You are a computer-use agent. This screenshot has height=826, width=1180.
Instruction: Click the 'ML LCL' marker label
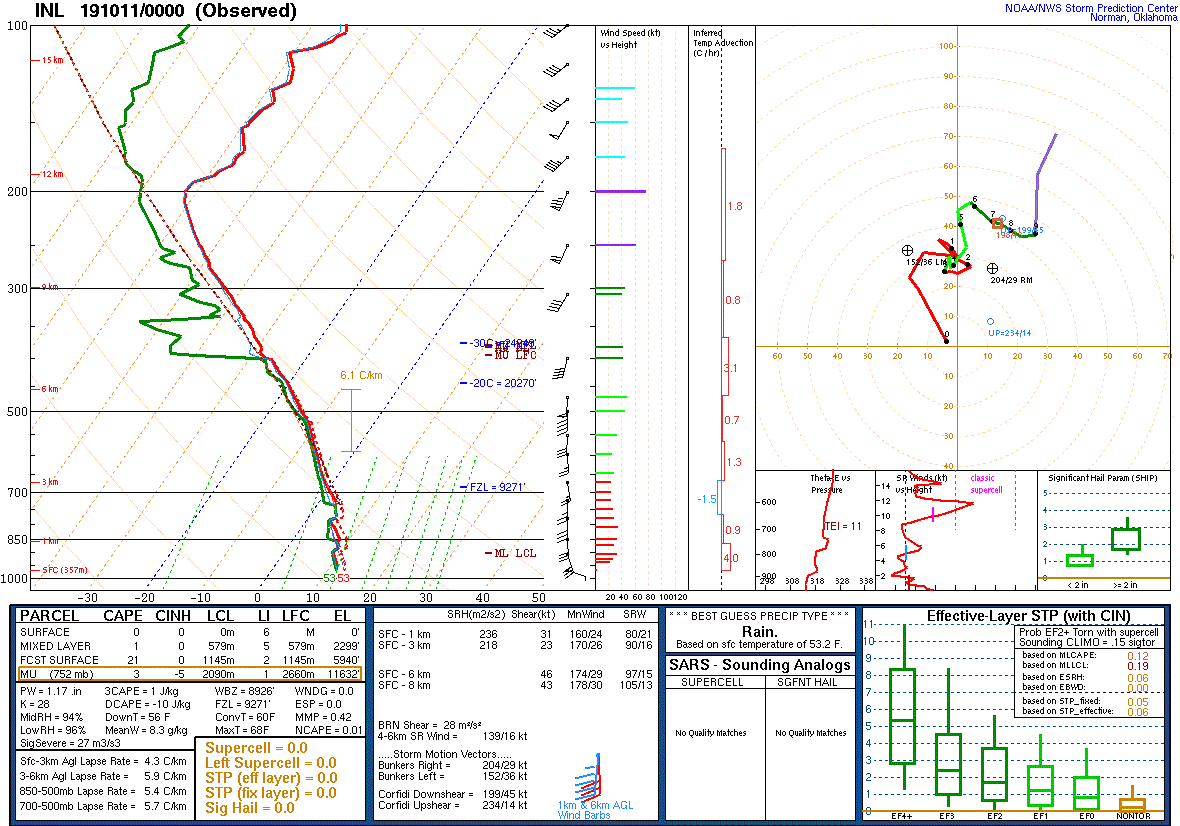(511, 553)
